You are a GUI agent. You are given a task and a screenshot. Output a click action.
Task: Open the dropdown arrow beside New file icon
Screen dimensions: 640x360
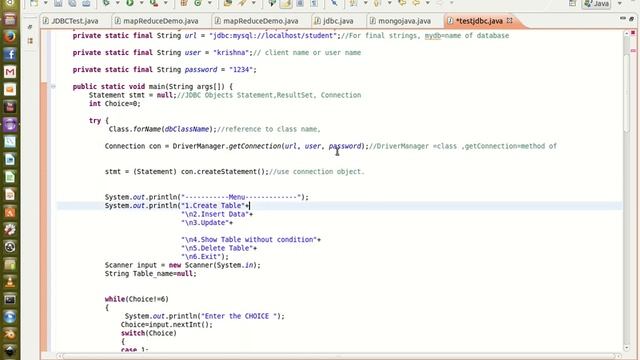[x=45, y=3]
